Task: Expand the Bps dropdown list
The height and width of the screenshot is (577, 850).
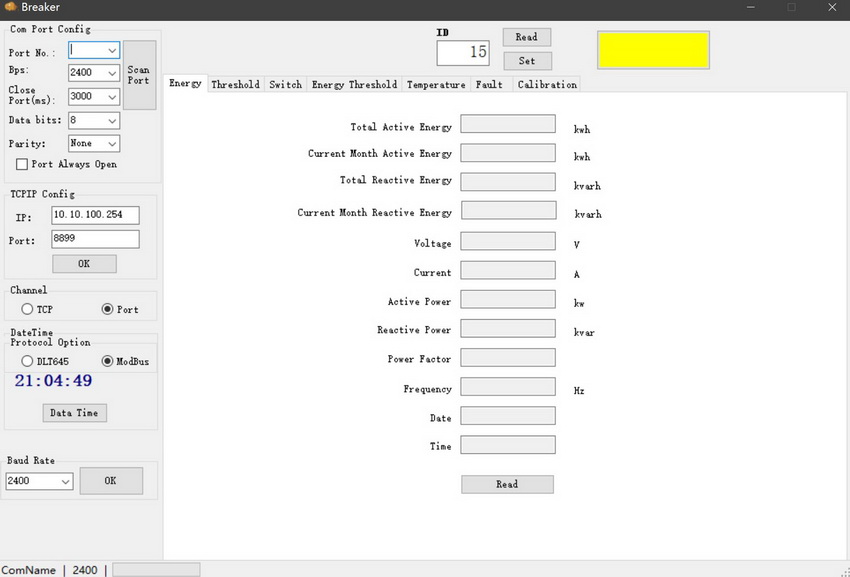Action: coord(111,73)
